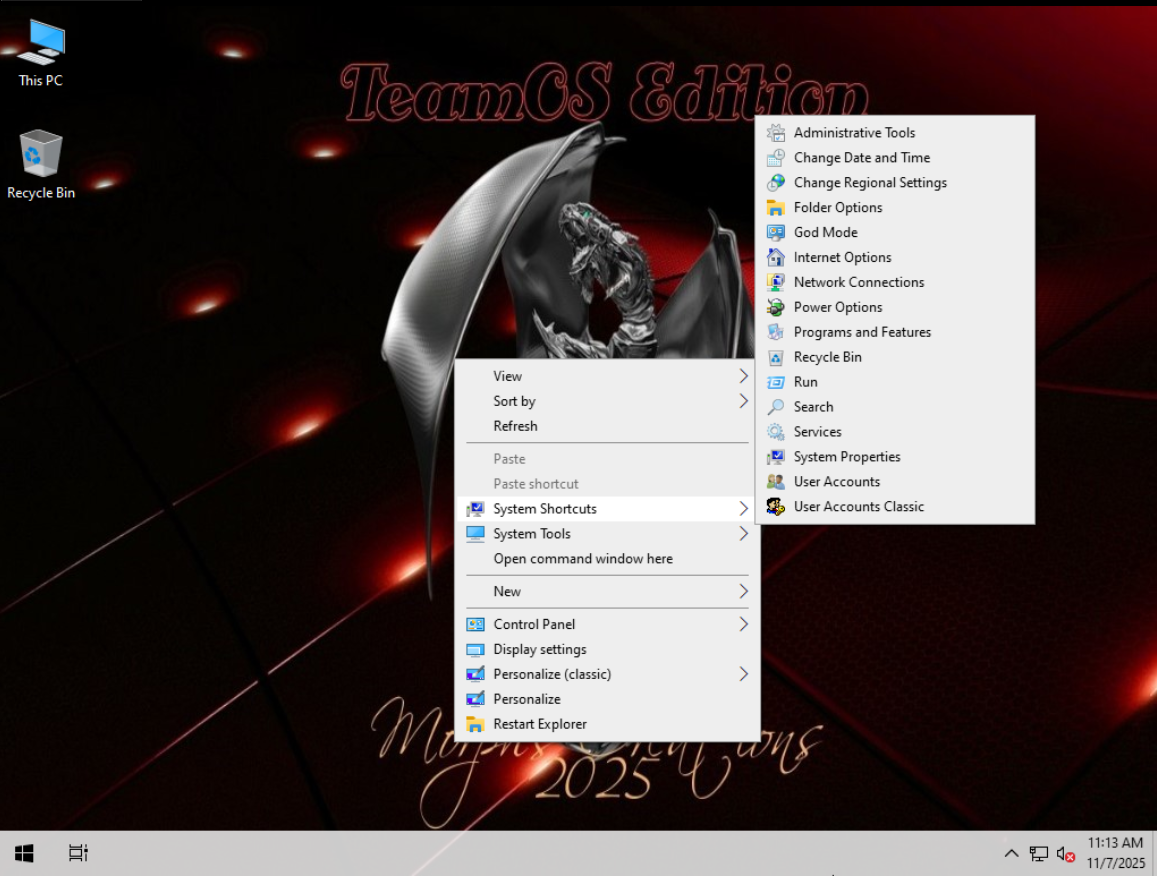This screenshot has height=876, width=1157.
Task: Launch Power Options from the submenu
Action: 837,307
